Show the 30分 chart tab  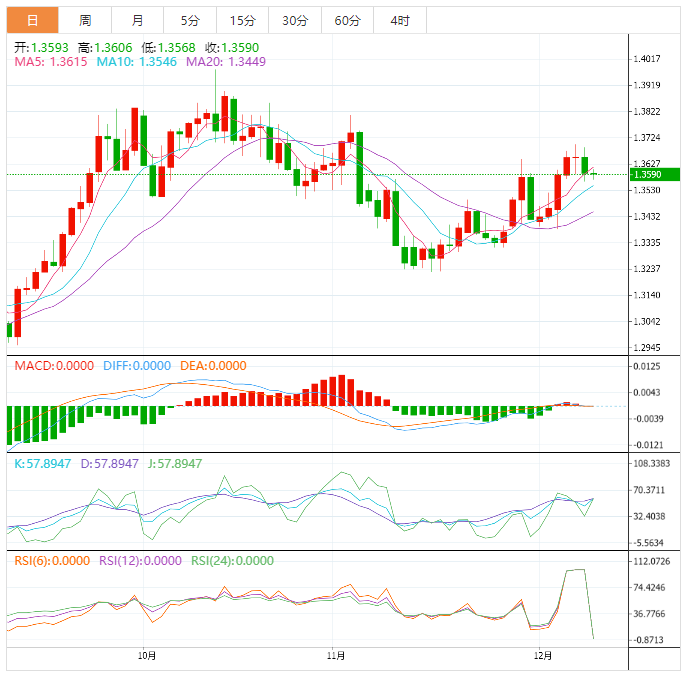point(295,20)
